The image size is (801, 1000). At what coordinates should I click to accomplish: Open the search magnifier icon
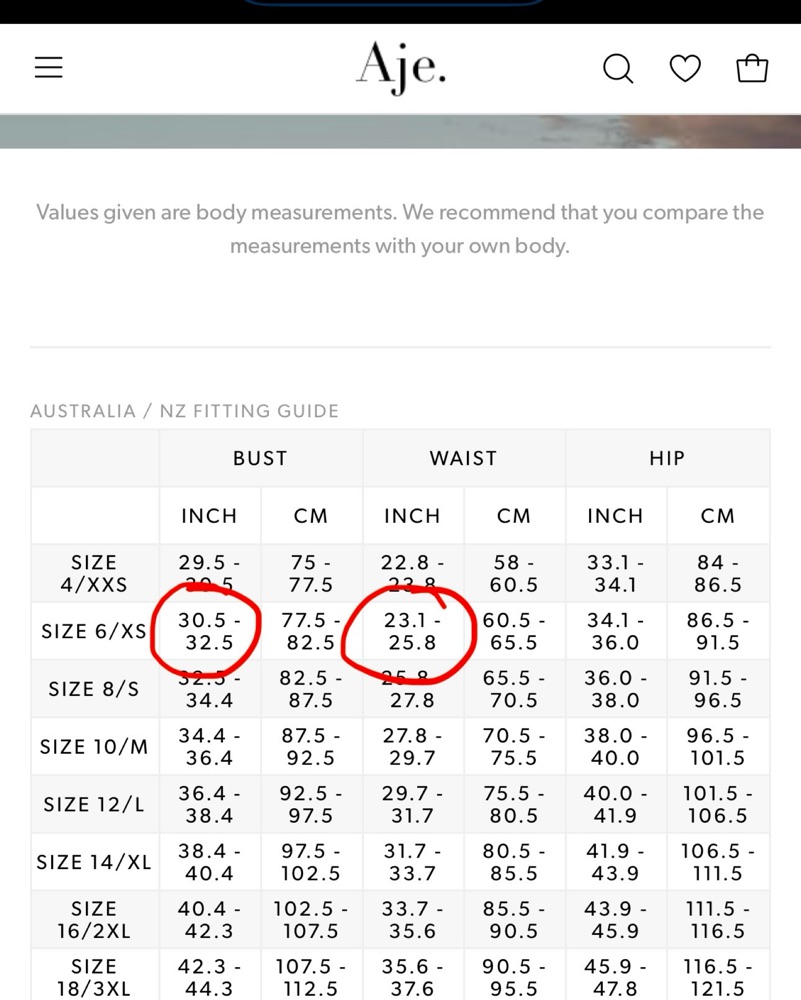[x=618, y=68]
